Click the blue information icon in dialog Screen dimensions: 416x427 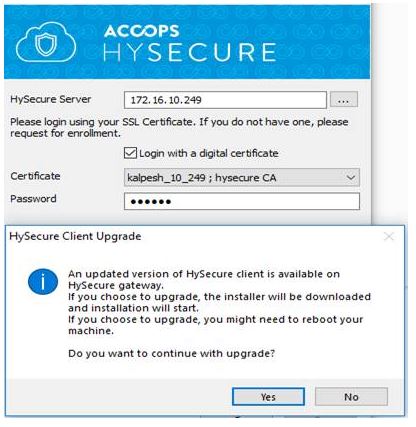click(43, 282)
